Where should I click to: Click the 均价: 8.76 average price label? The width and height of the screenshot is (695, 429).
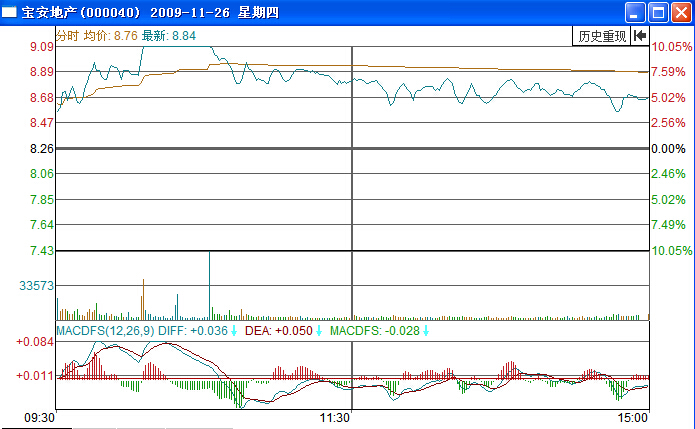coord(110,35)
